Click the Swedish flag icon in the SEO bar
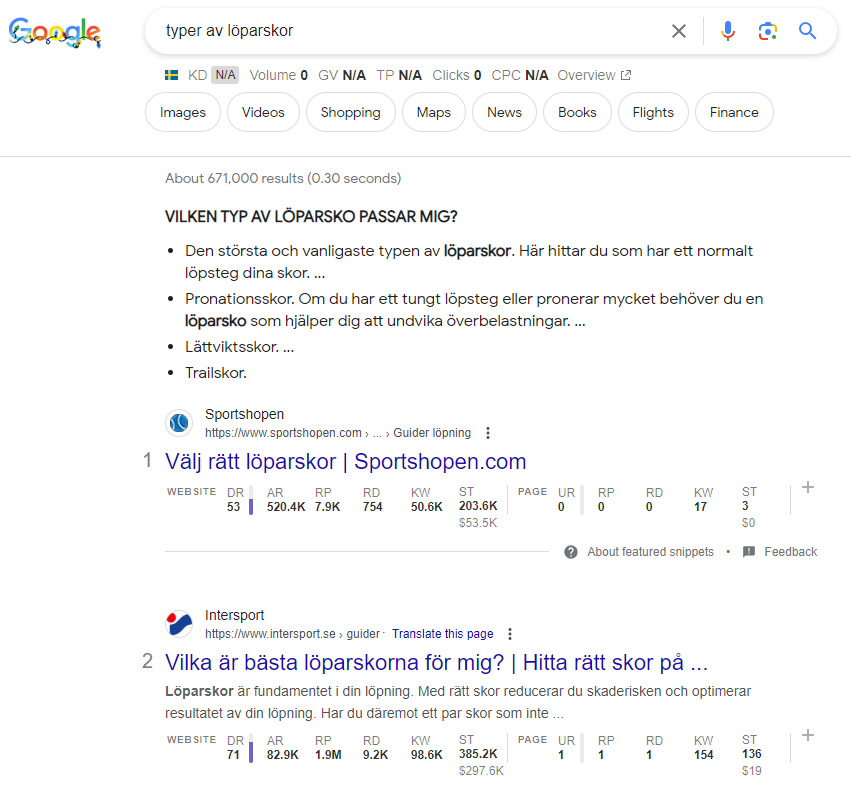 (170, 74)
